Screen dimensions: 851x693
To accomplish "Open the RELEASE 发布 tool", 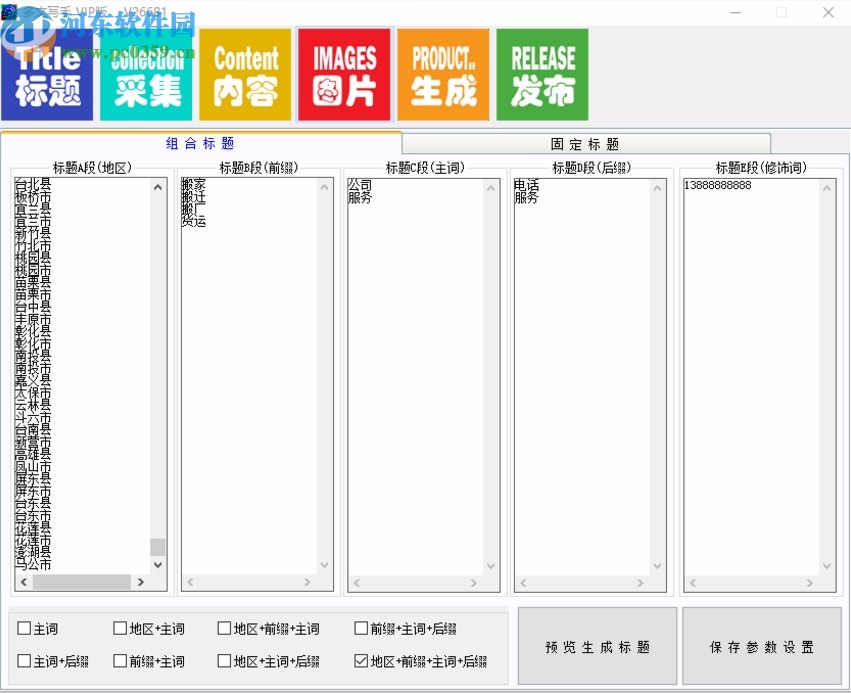I will pos(542,74).
